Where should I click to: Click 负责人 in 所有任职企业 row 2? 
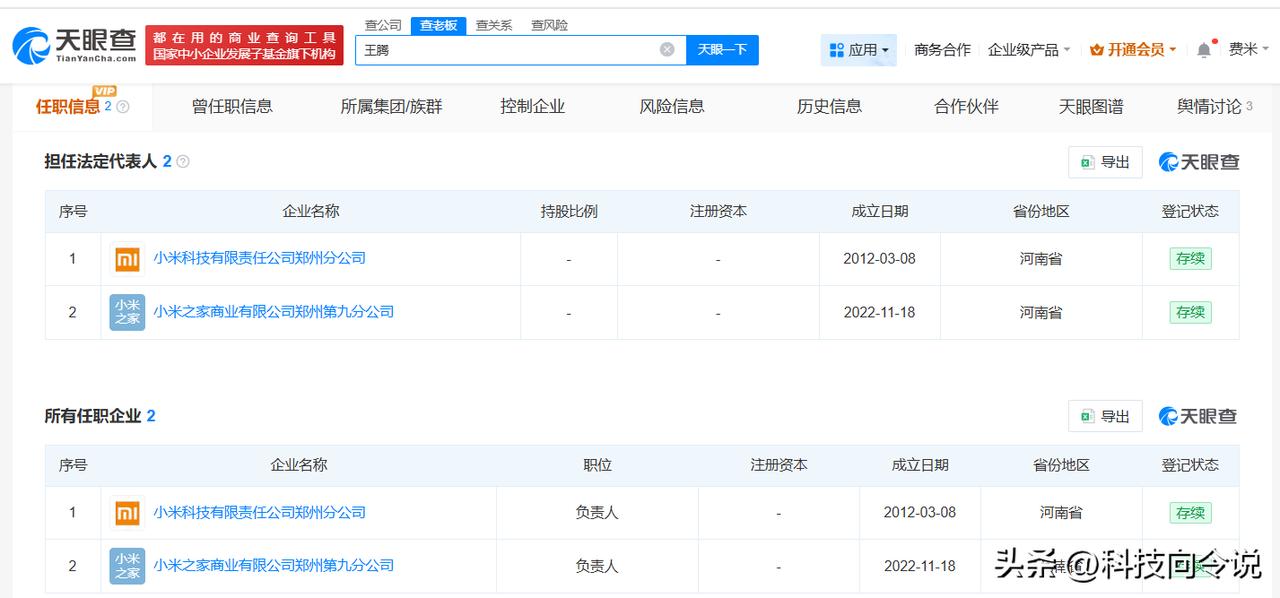click(x=597, y=566)
